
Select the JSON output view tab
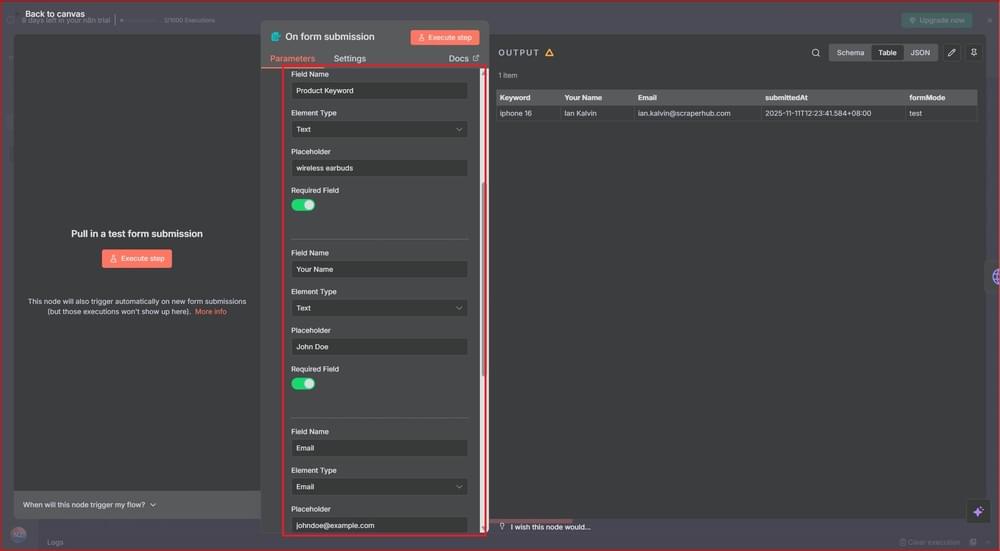coord(919,53)
